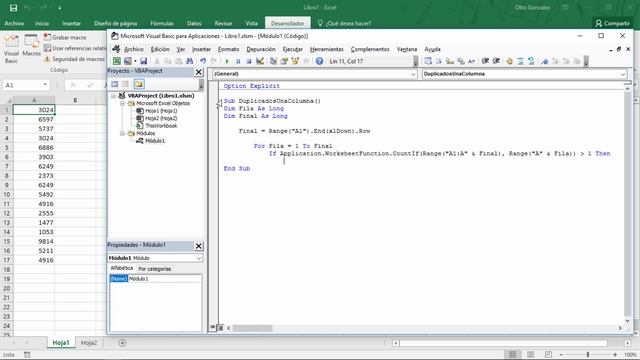The image size is (640, 360).
Task: Open VBA Help with the question mark icon
Action: coord(319,61)
